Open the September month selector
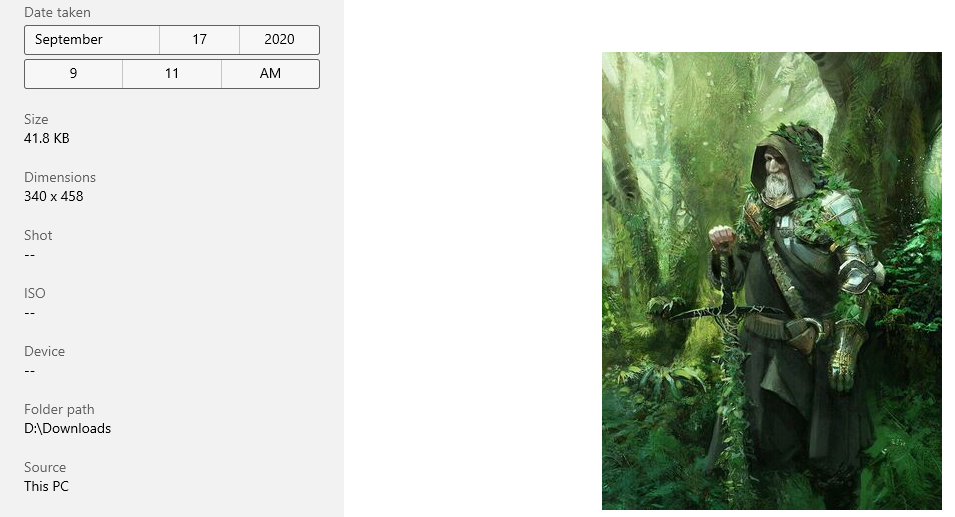Viewport: 955px width, 517px height. 92,40
